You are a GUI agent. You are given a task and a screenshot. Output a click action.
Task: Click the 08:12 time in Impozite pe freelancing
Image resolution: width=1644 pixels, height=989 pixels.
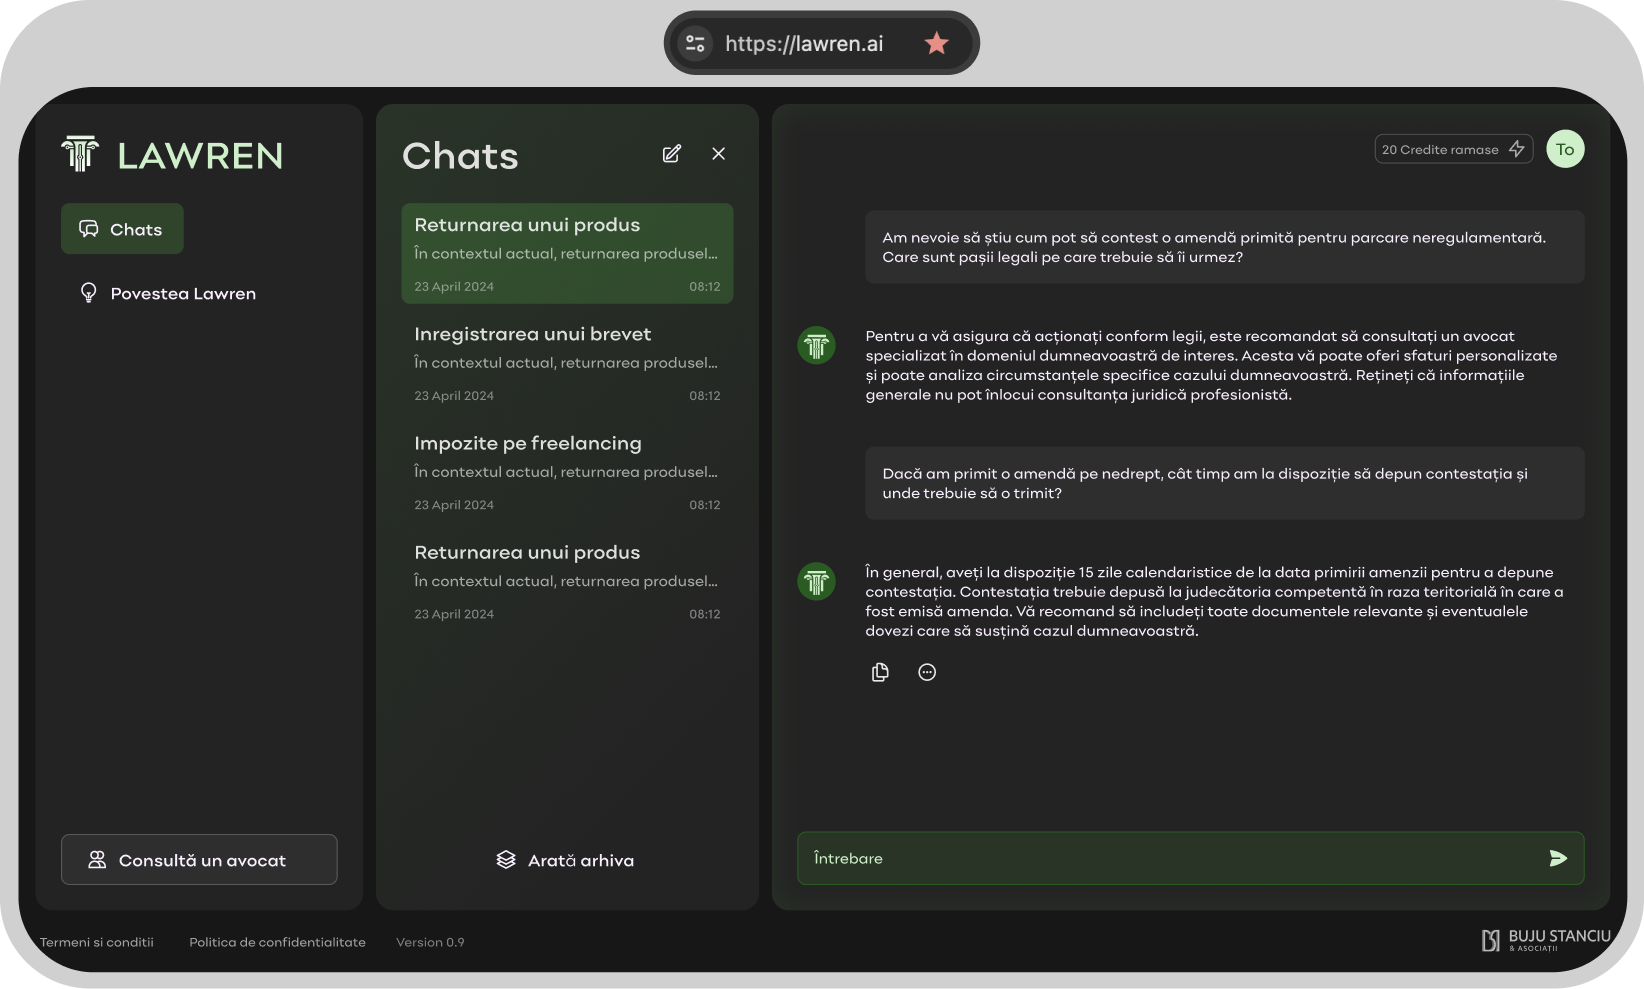(704, 505)
